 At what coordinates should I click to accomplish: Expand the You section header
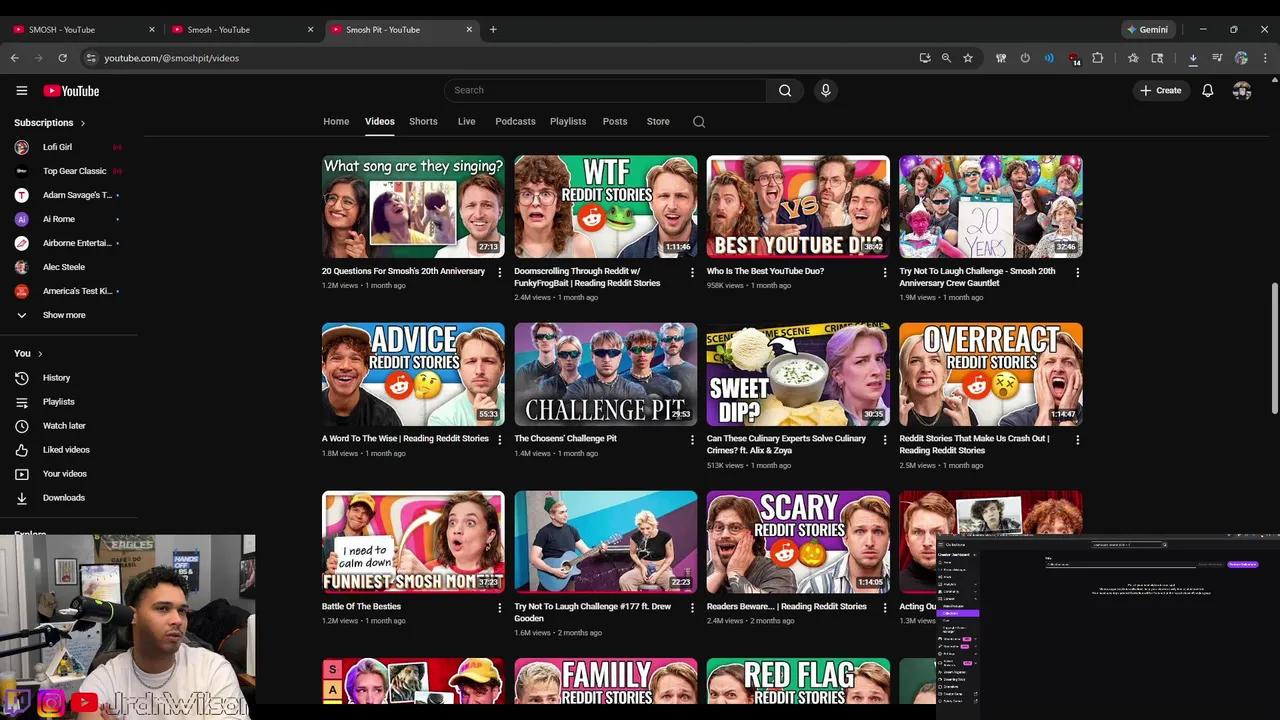pos(28,354)
